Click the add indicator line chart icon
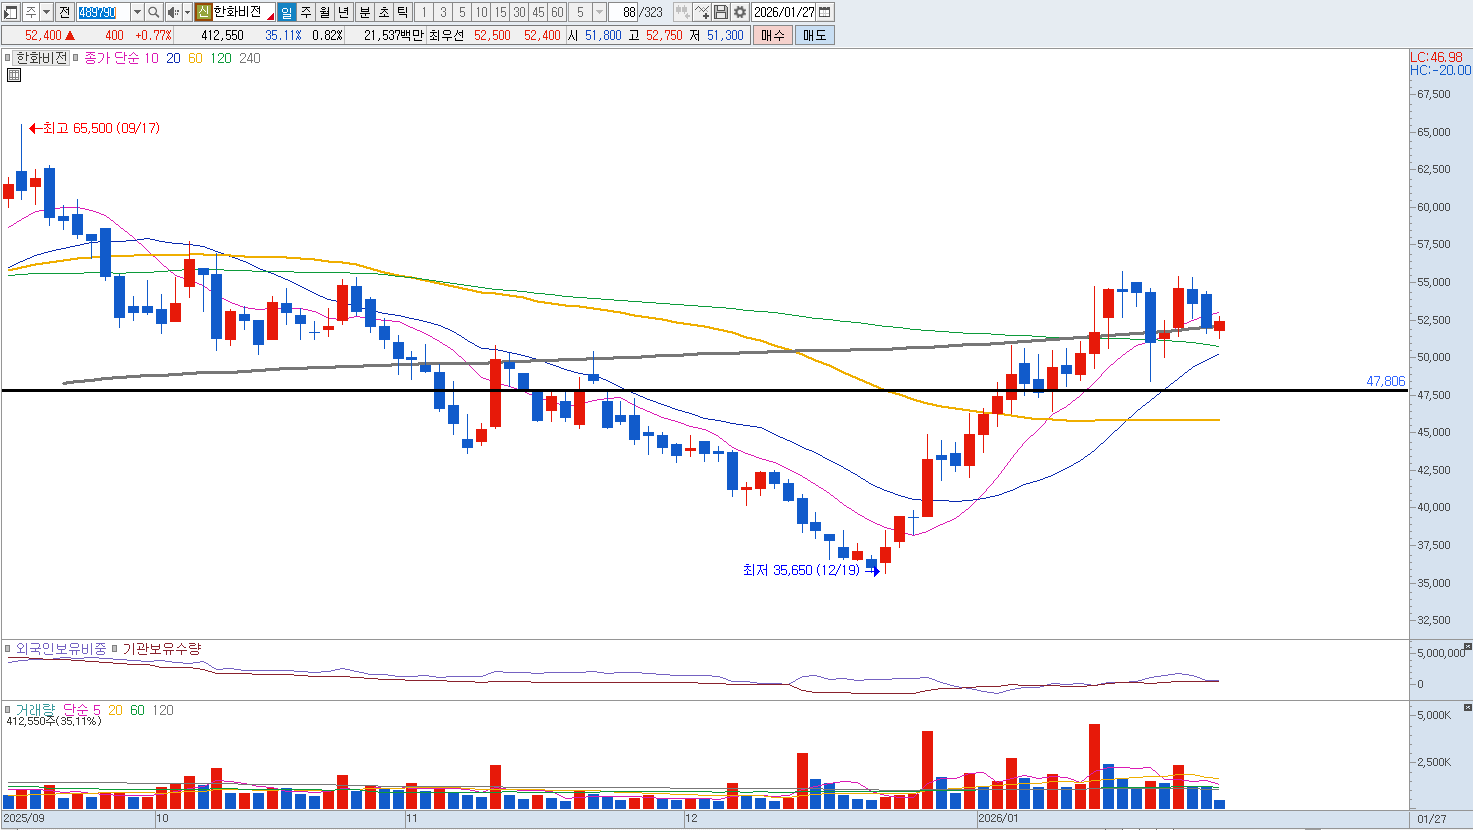 (702, 12)
